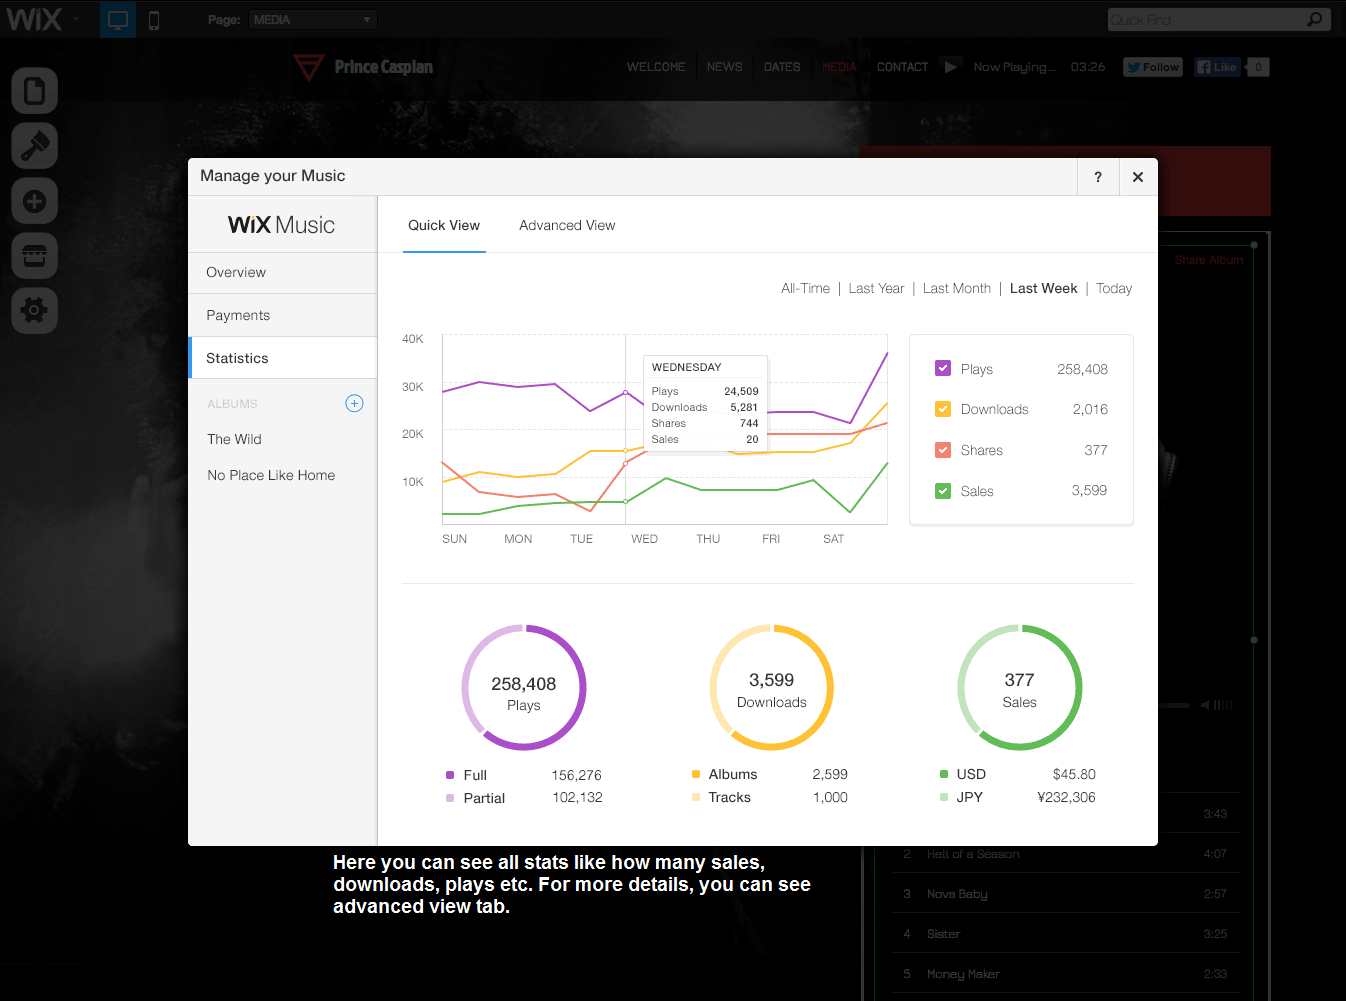Click the Hell of a Season track
Image resolution: width=1346 pixels, height=1001 pixels.
click(x=1065, y=853)
